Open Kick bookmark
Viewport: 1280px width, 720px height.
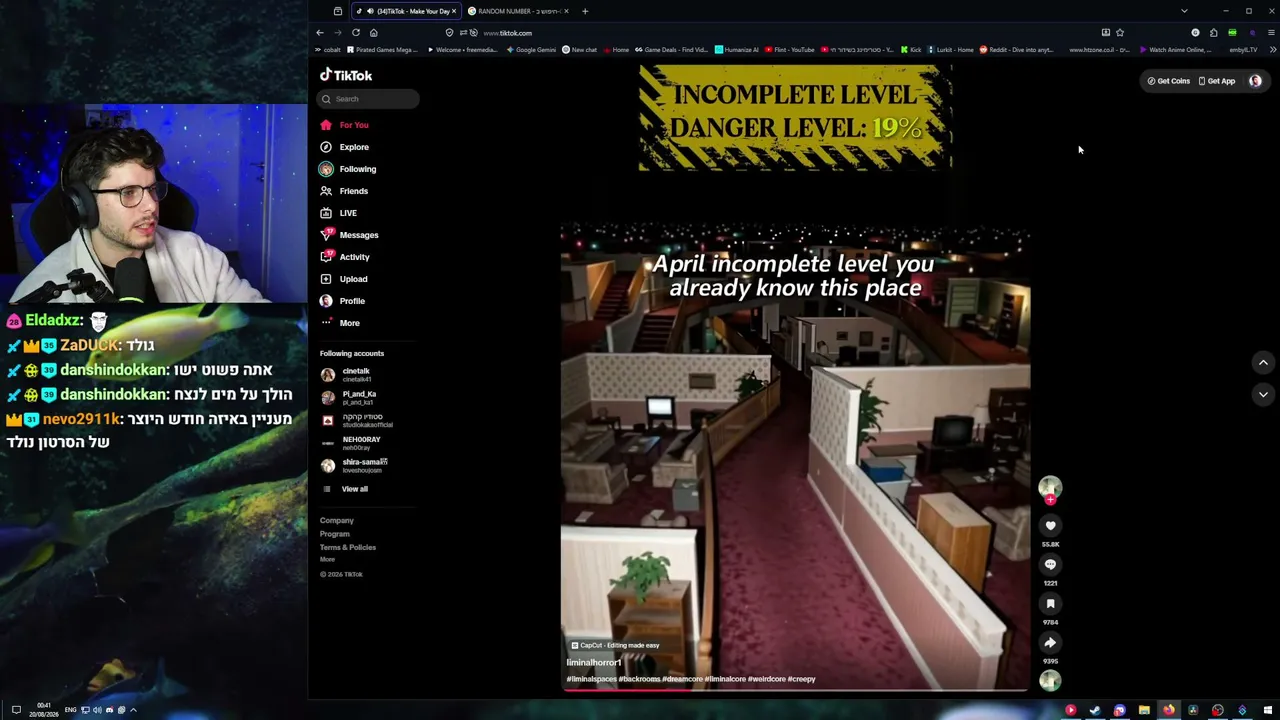tap(911, 49)
